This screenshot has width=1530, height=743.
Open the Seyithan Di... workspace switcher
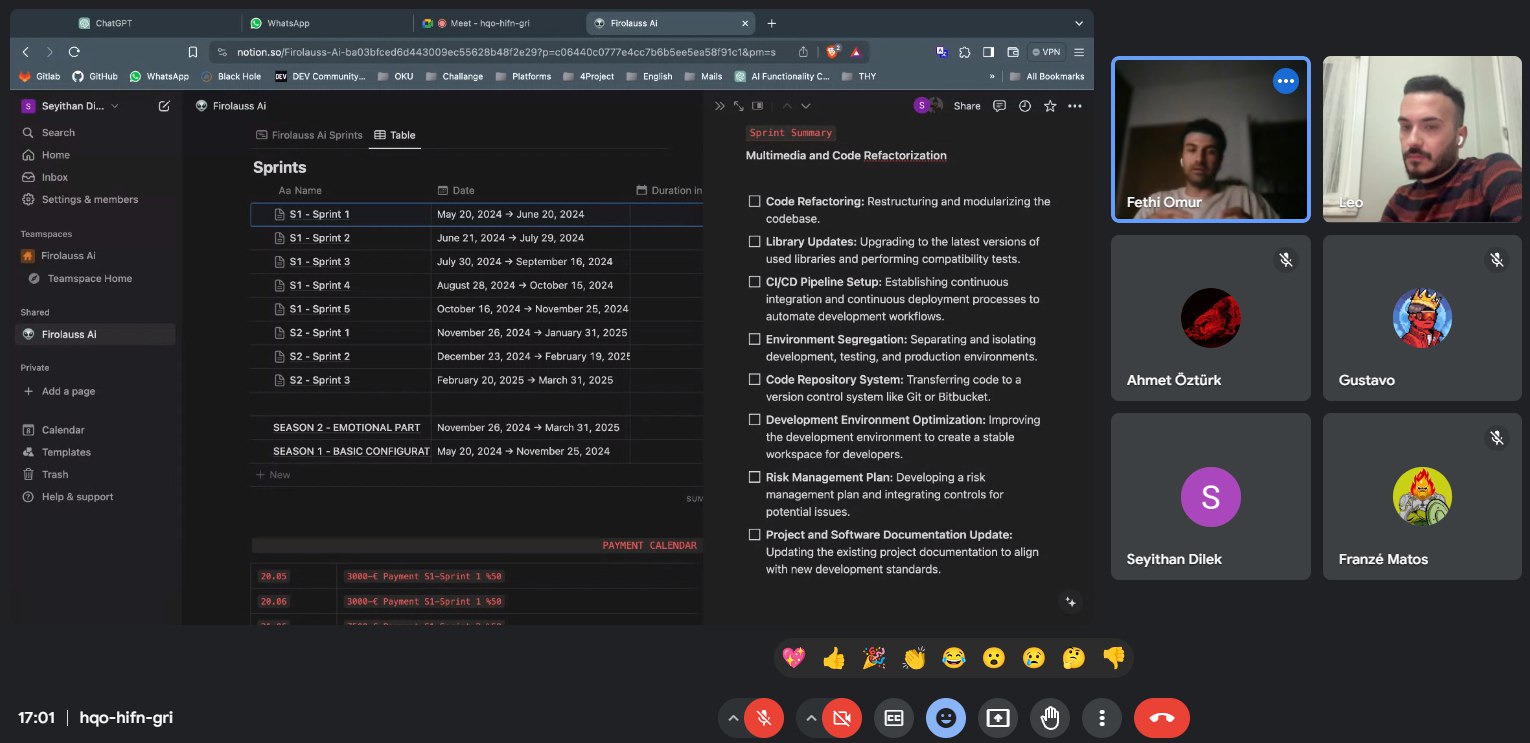point(70,106)
